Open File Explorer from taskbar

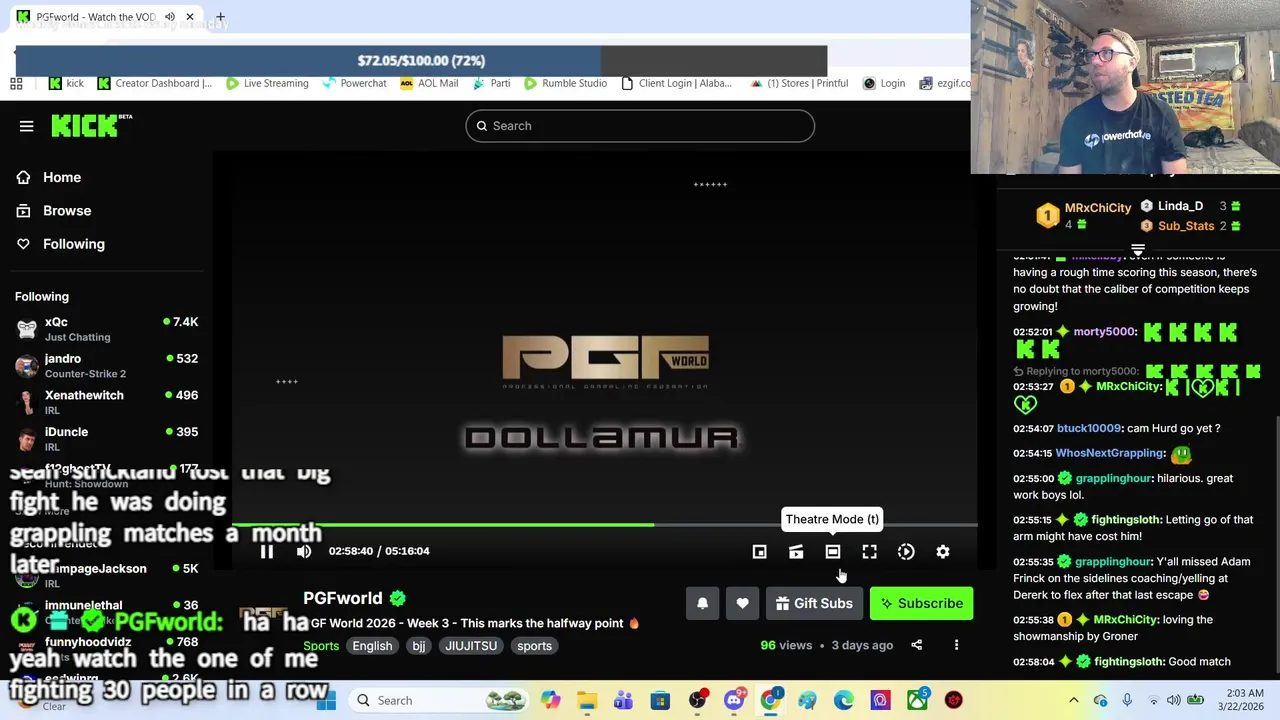pos(587,700)
